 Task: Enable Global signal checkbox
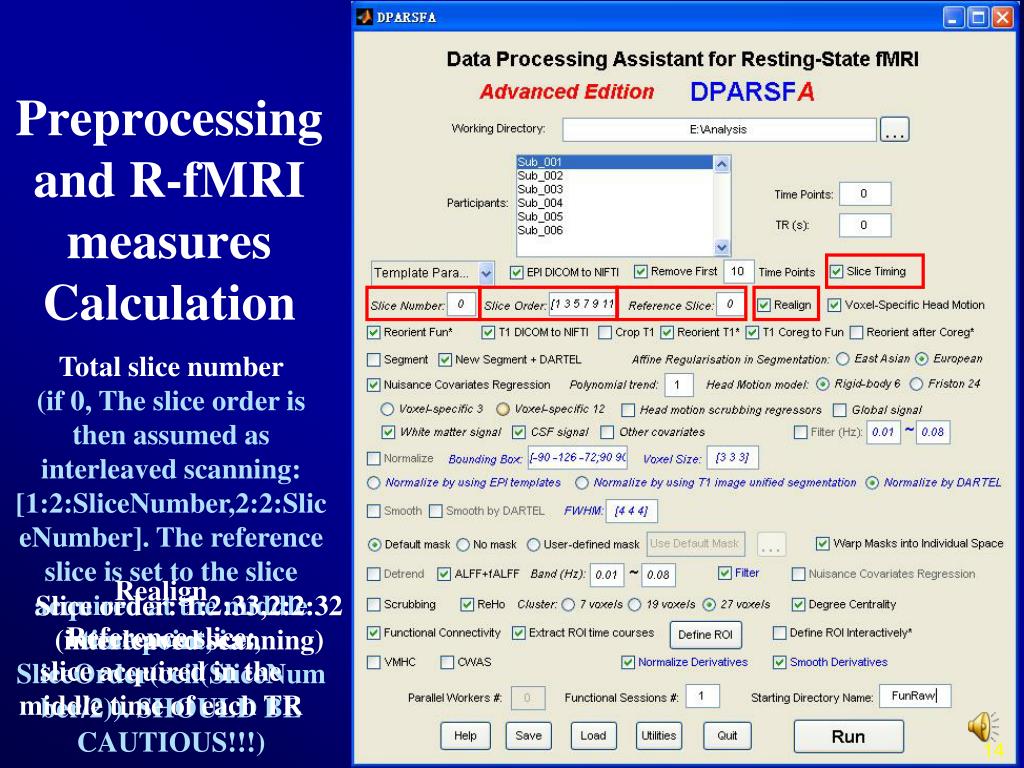coord(839,410)
